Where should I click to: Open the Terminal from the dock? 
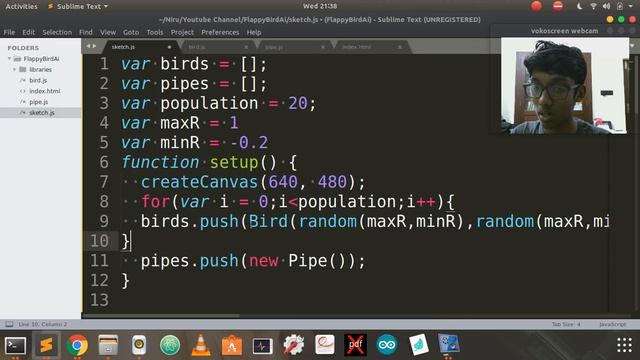(x=16, y=345)
